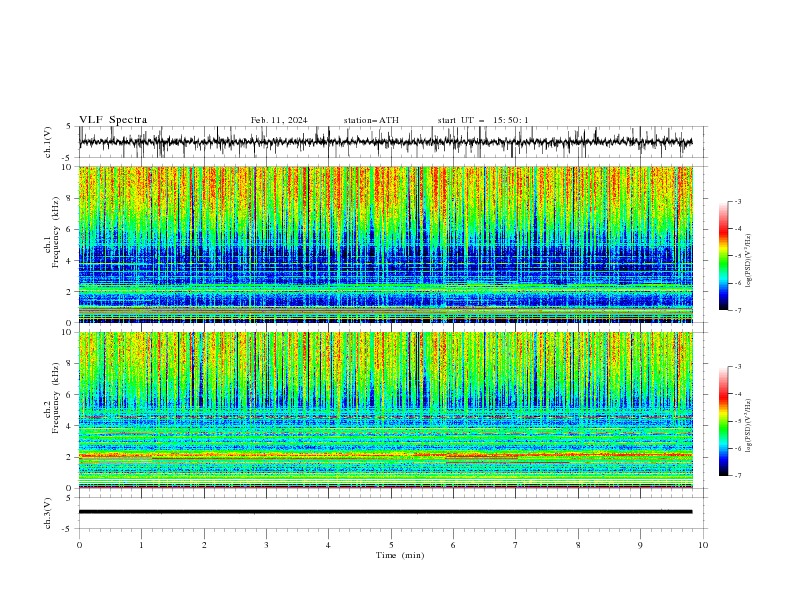The height and width of the screenshot is (612, 792).
Task: Click the "6" tick on time axis
Action: [453, 545]
